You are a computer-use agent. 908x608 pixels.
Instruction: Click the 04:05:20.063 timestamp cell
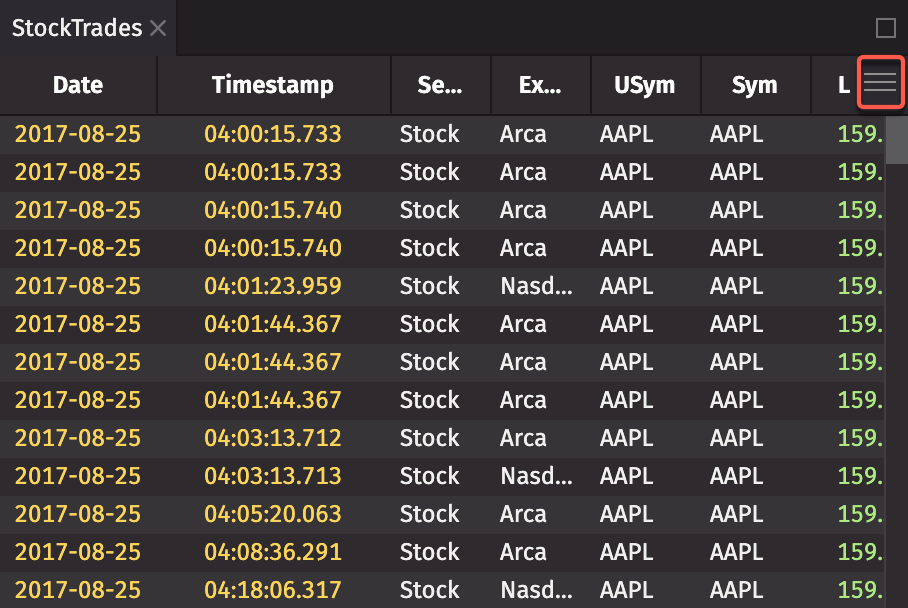(273, 514)
